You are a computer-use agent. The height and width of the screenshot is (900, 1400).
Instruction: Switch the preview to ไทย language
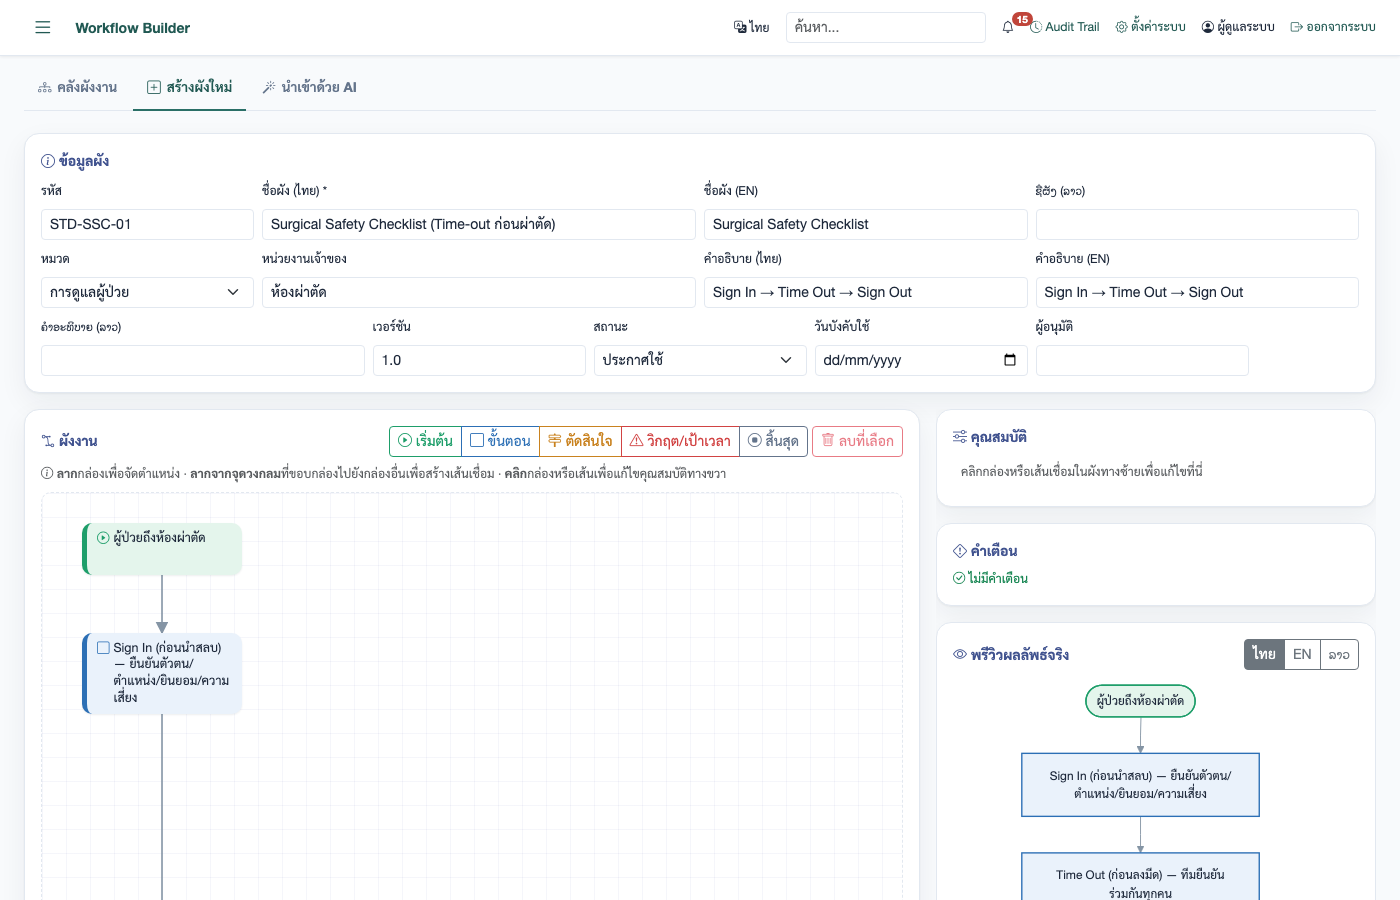(x=1264, y=654)
